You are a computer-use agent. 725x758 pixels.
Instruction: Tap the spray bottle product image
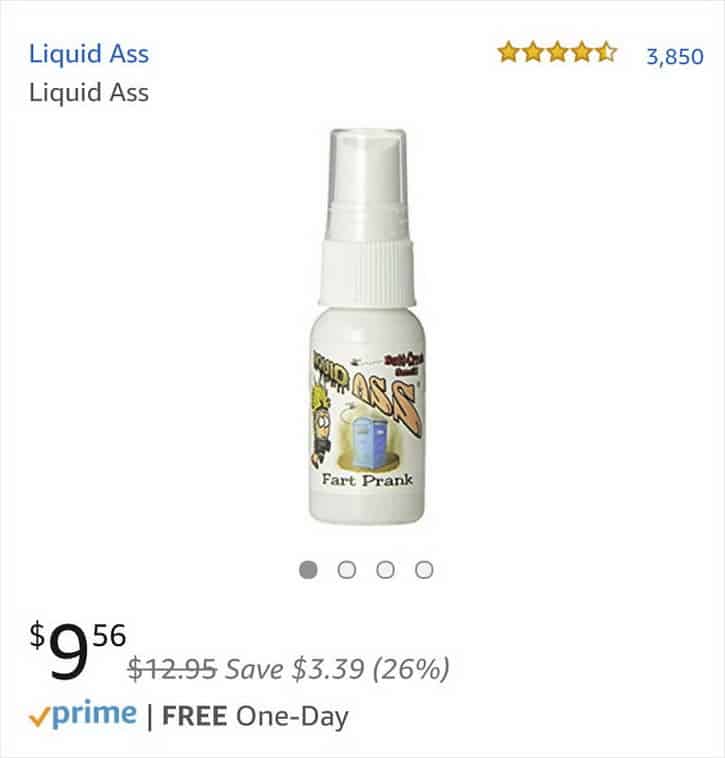(x=366, y=326)
